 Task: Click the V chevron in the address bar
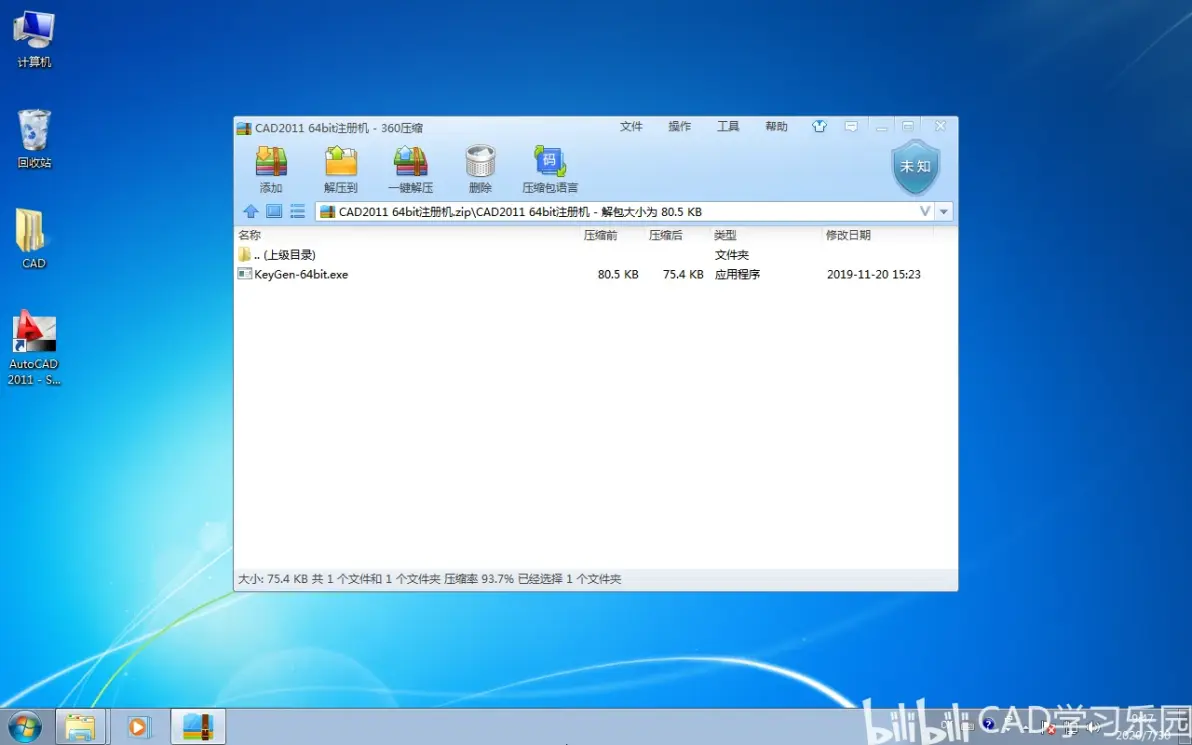pos(924,211)
